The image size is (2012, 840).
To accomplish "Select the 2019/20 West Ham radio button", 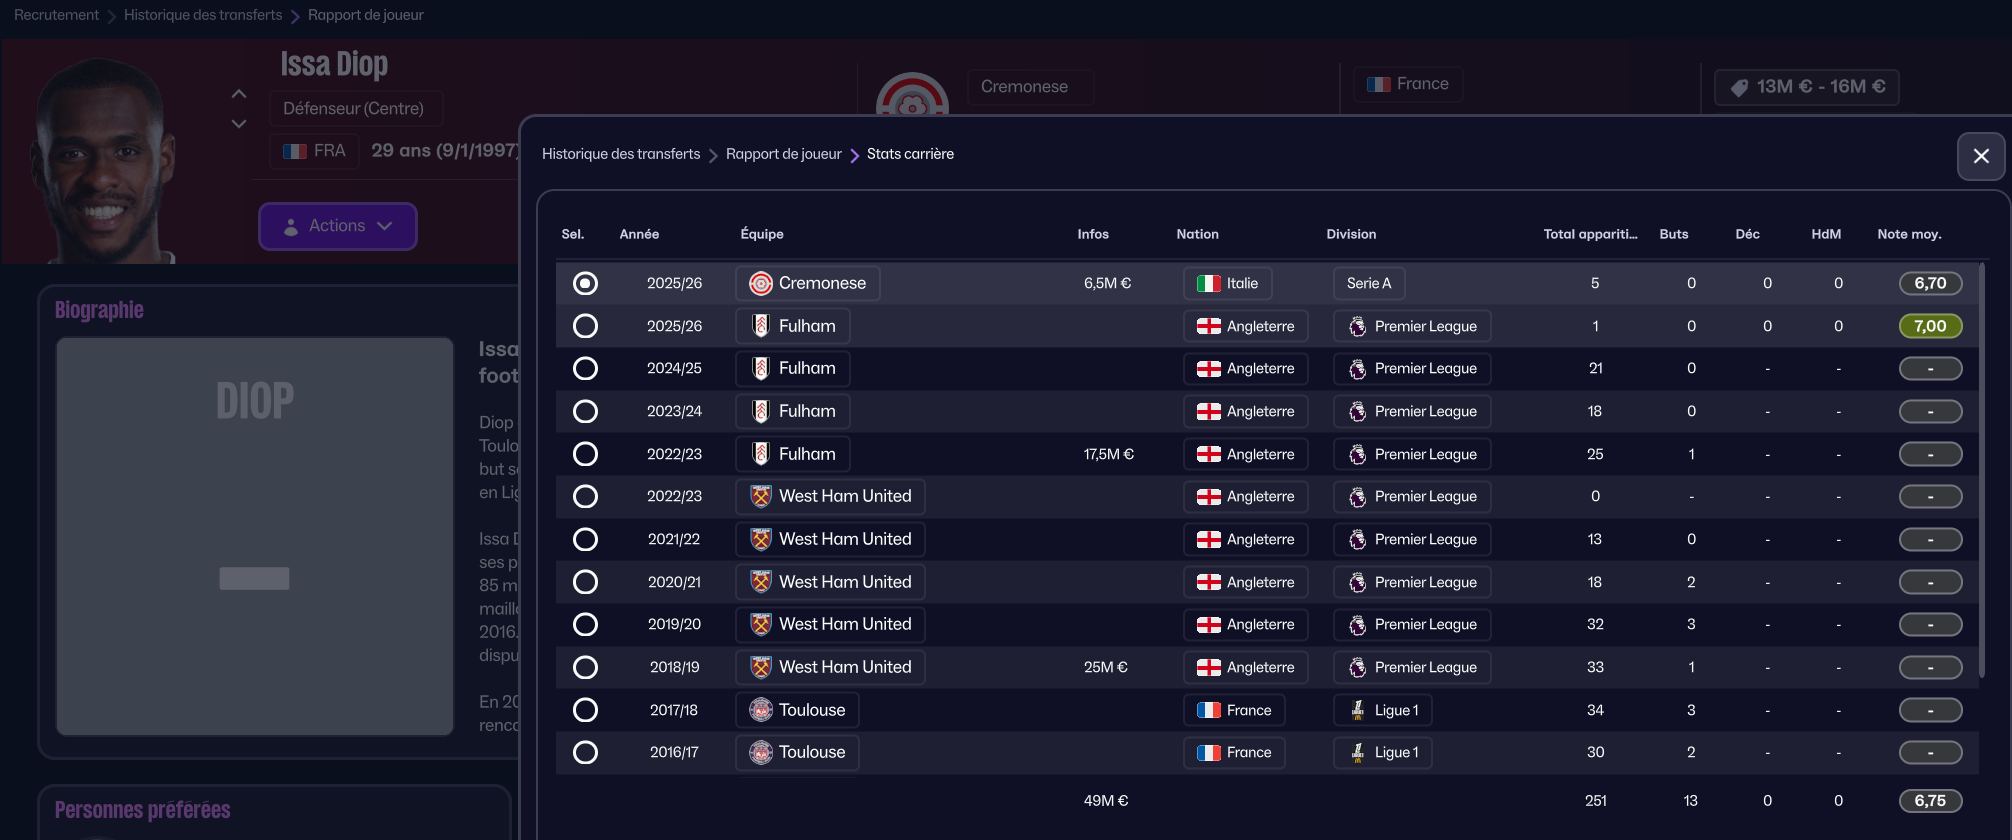I will [585, 625].
